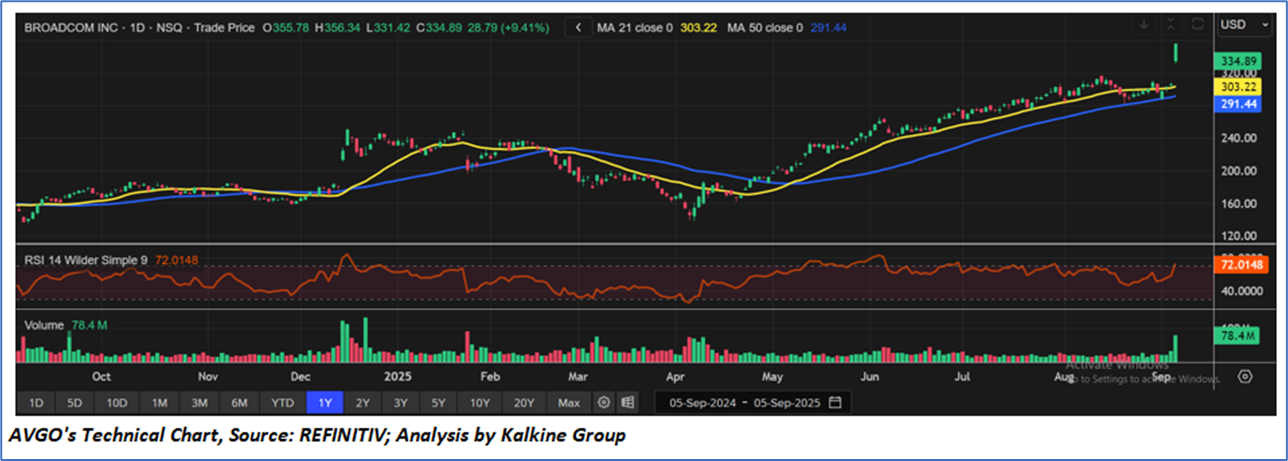This screenshot has width=1288, height=461.
Task: Select the 10D range tab
Action: point(117,402)
